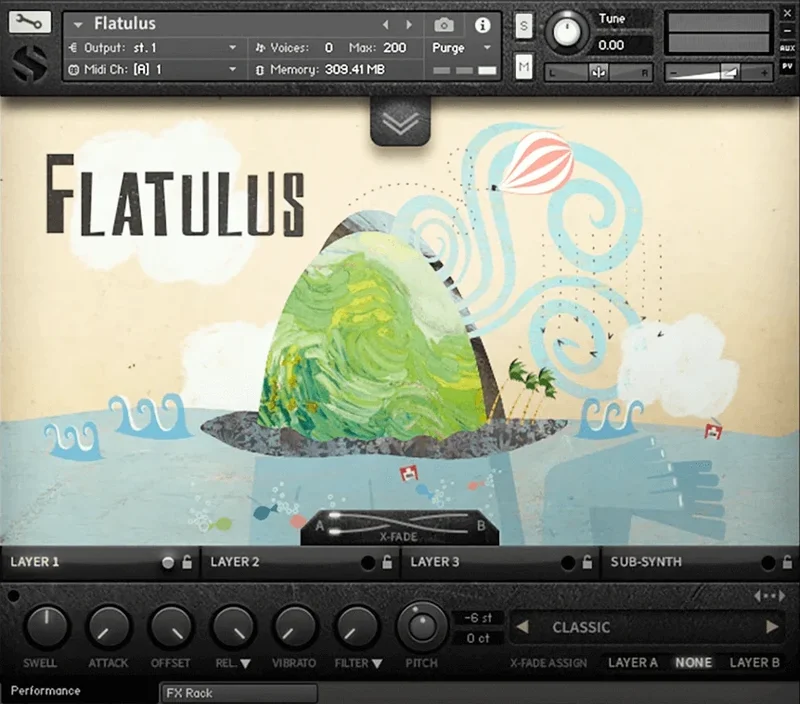
Task: Open the Output st. 1 dropdown
Action: 153,48
